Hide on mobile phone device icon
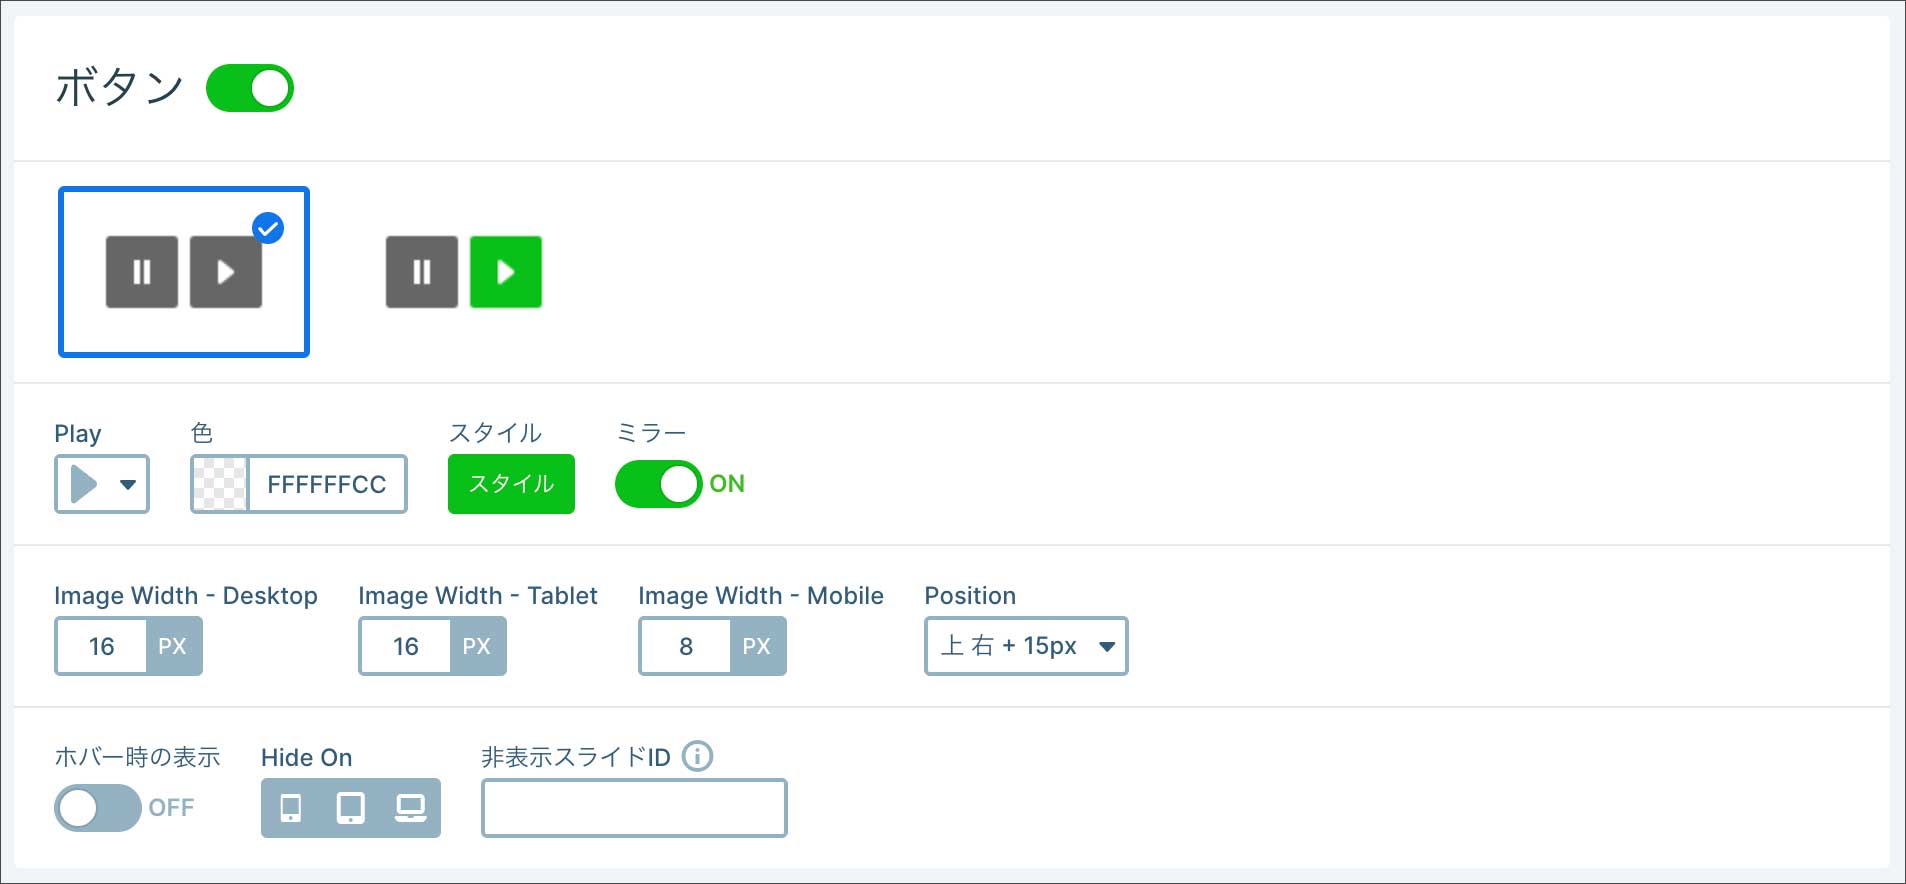This screenshot has height=884, width=1906. click(x=291, y=807)
